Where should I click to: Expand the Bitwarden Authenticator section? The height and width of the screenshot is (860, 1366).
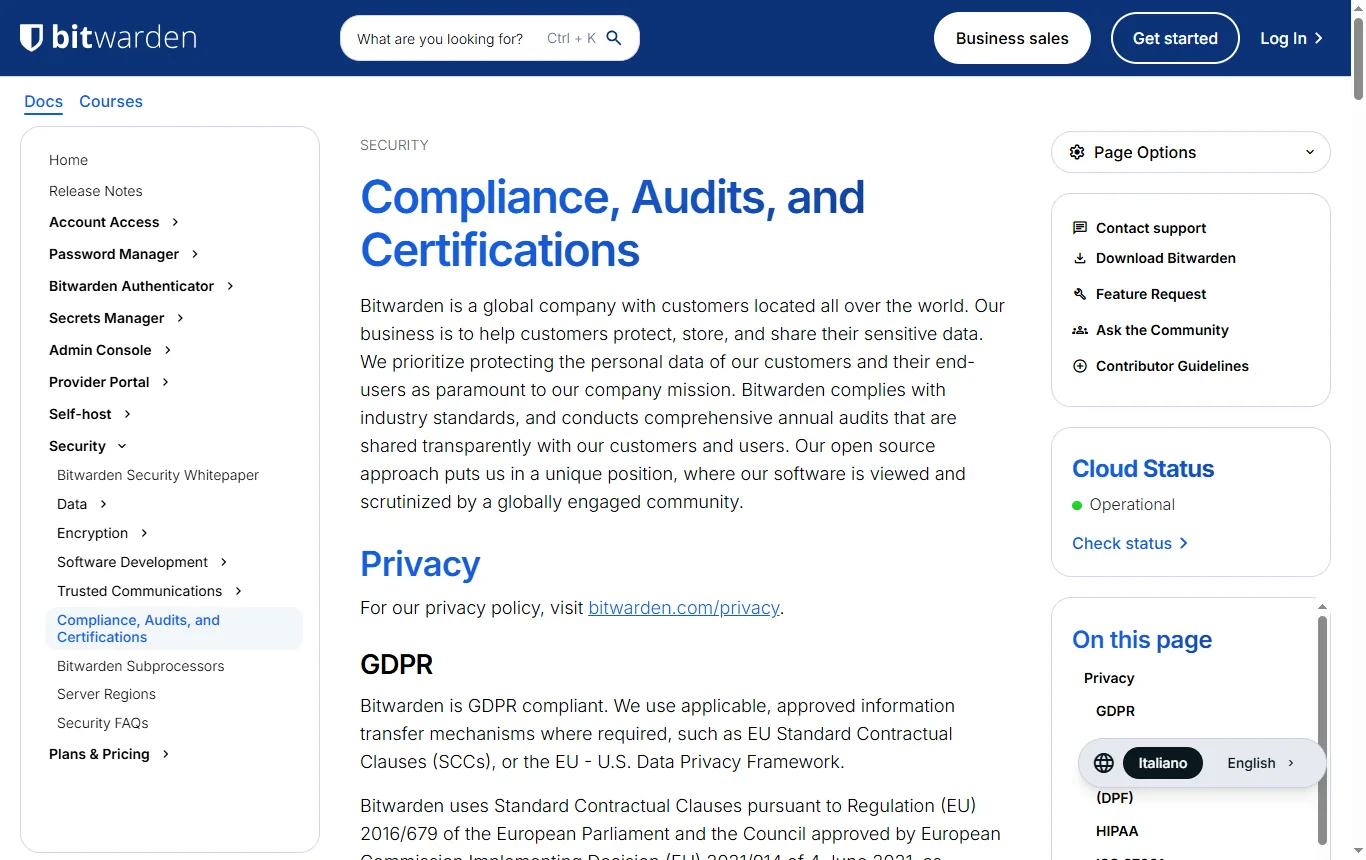(x=230, y=286)
